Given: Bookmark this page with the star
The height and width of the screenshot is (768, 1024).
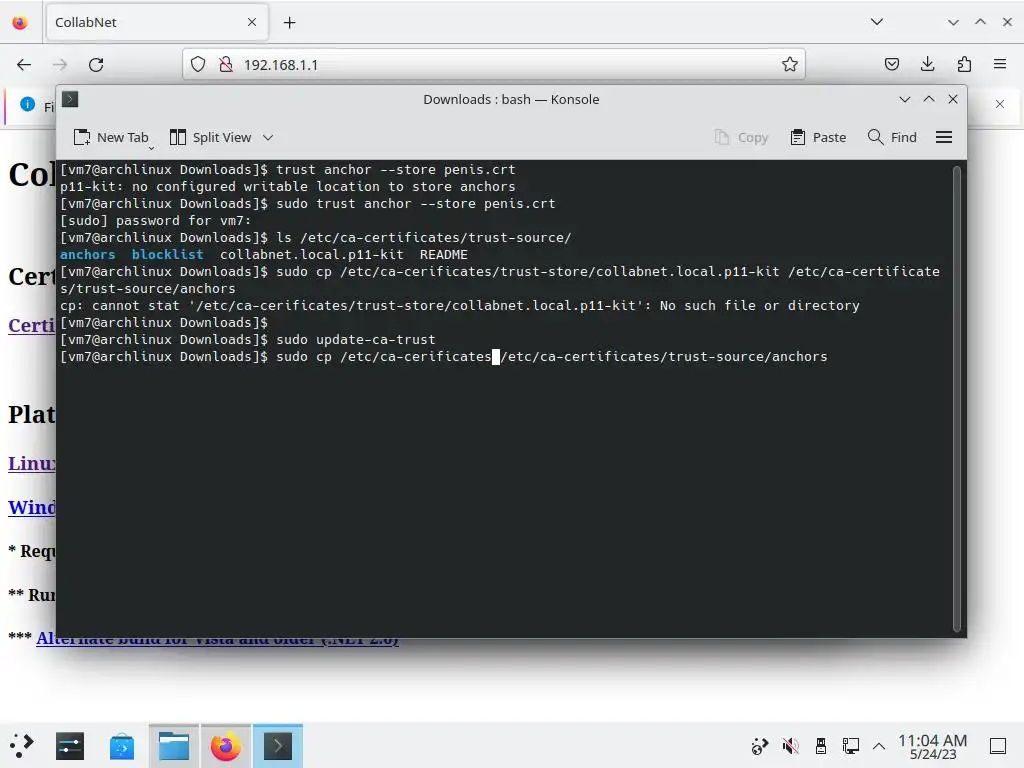Looking at the screenshot, I should click(790, 64).
